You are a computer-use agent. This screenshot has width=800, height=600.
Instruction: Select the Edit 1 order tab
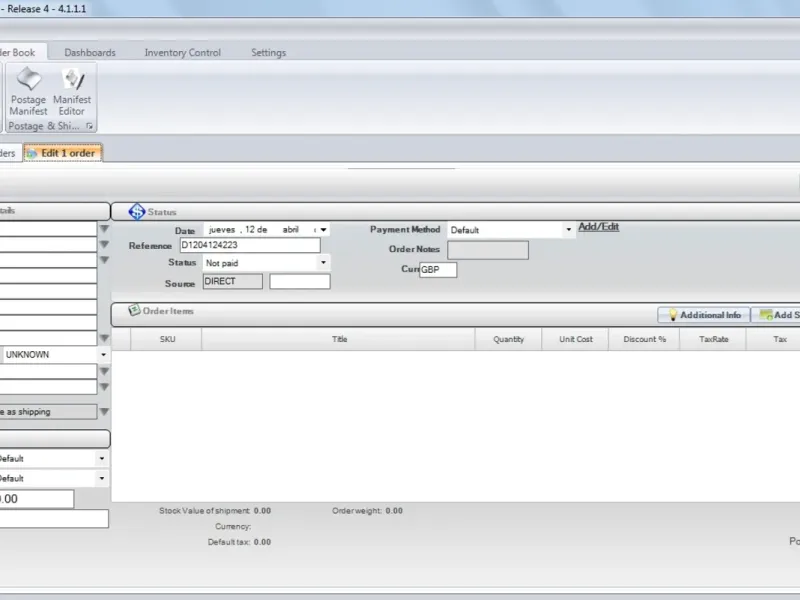[63, 153]
